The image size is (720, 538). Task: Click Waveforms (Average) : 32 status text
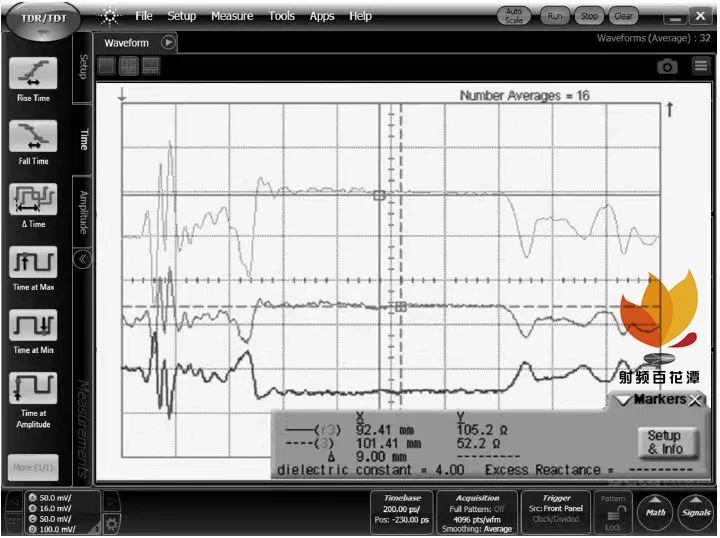(x=653, y=39)
